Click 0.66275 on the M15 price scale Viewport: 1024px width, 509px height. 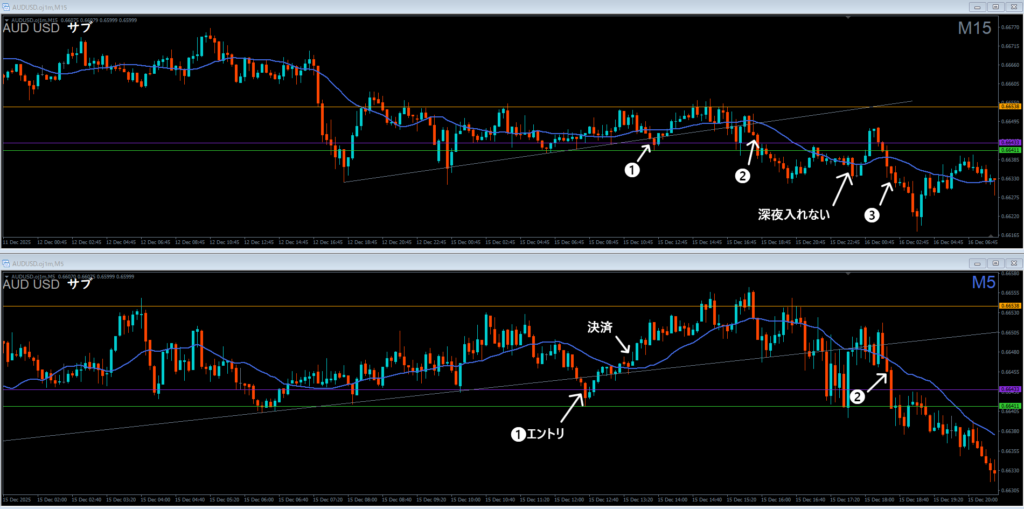pos(1012,197)
